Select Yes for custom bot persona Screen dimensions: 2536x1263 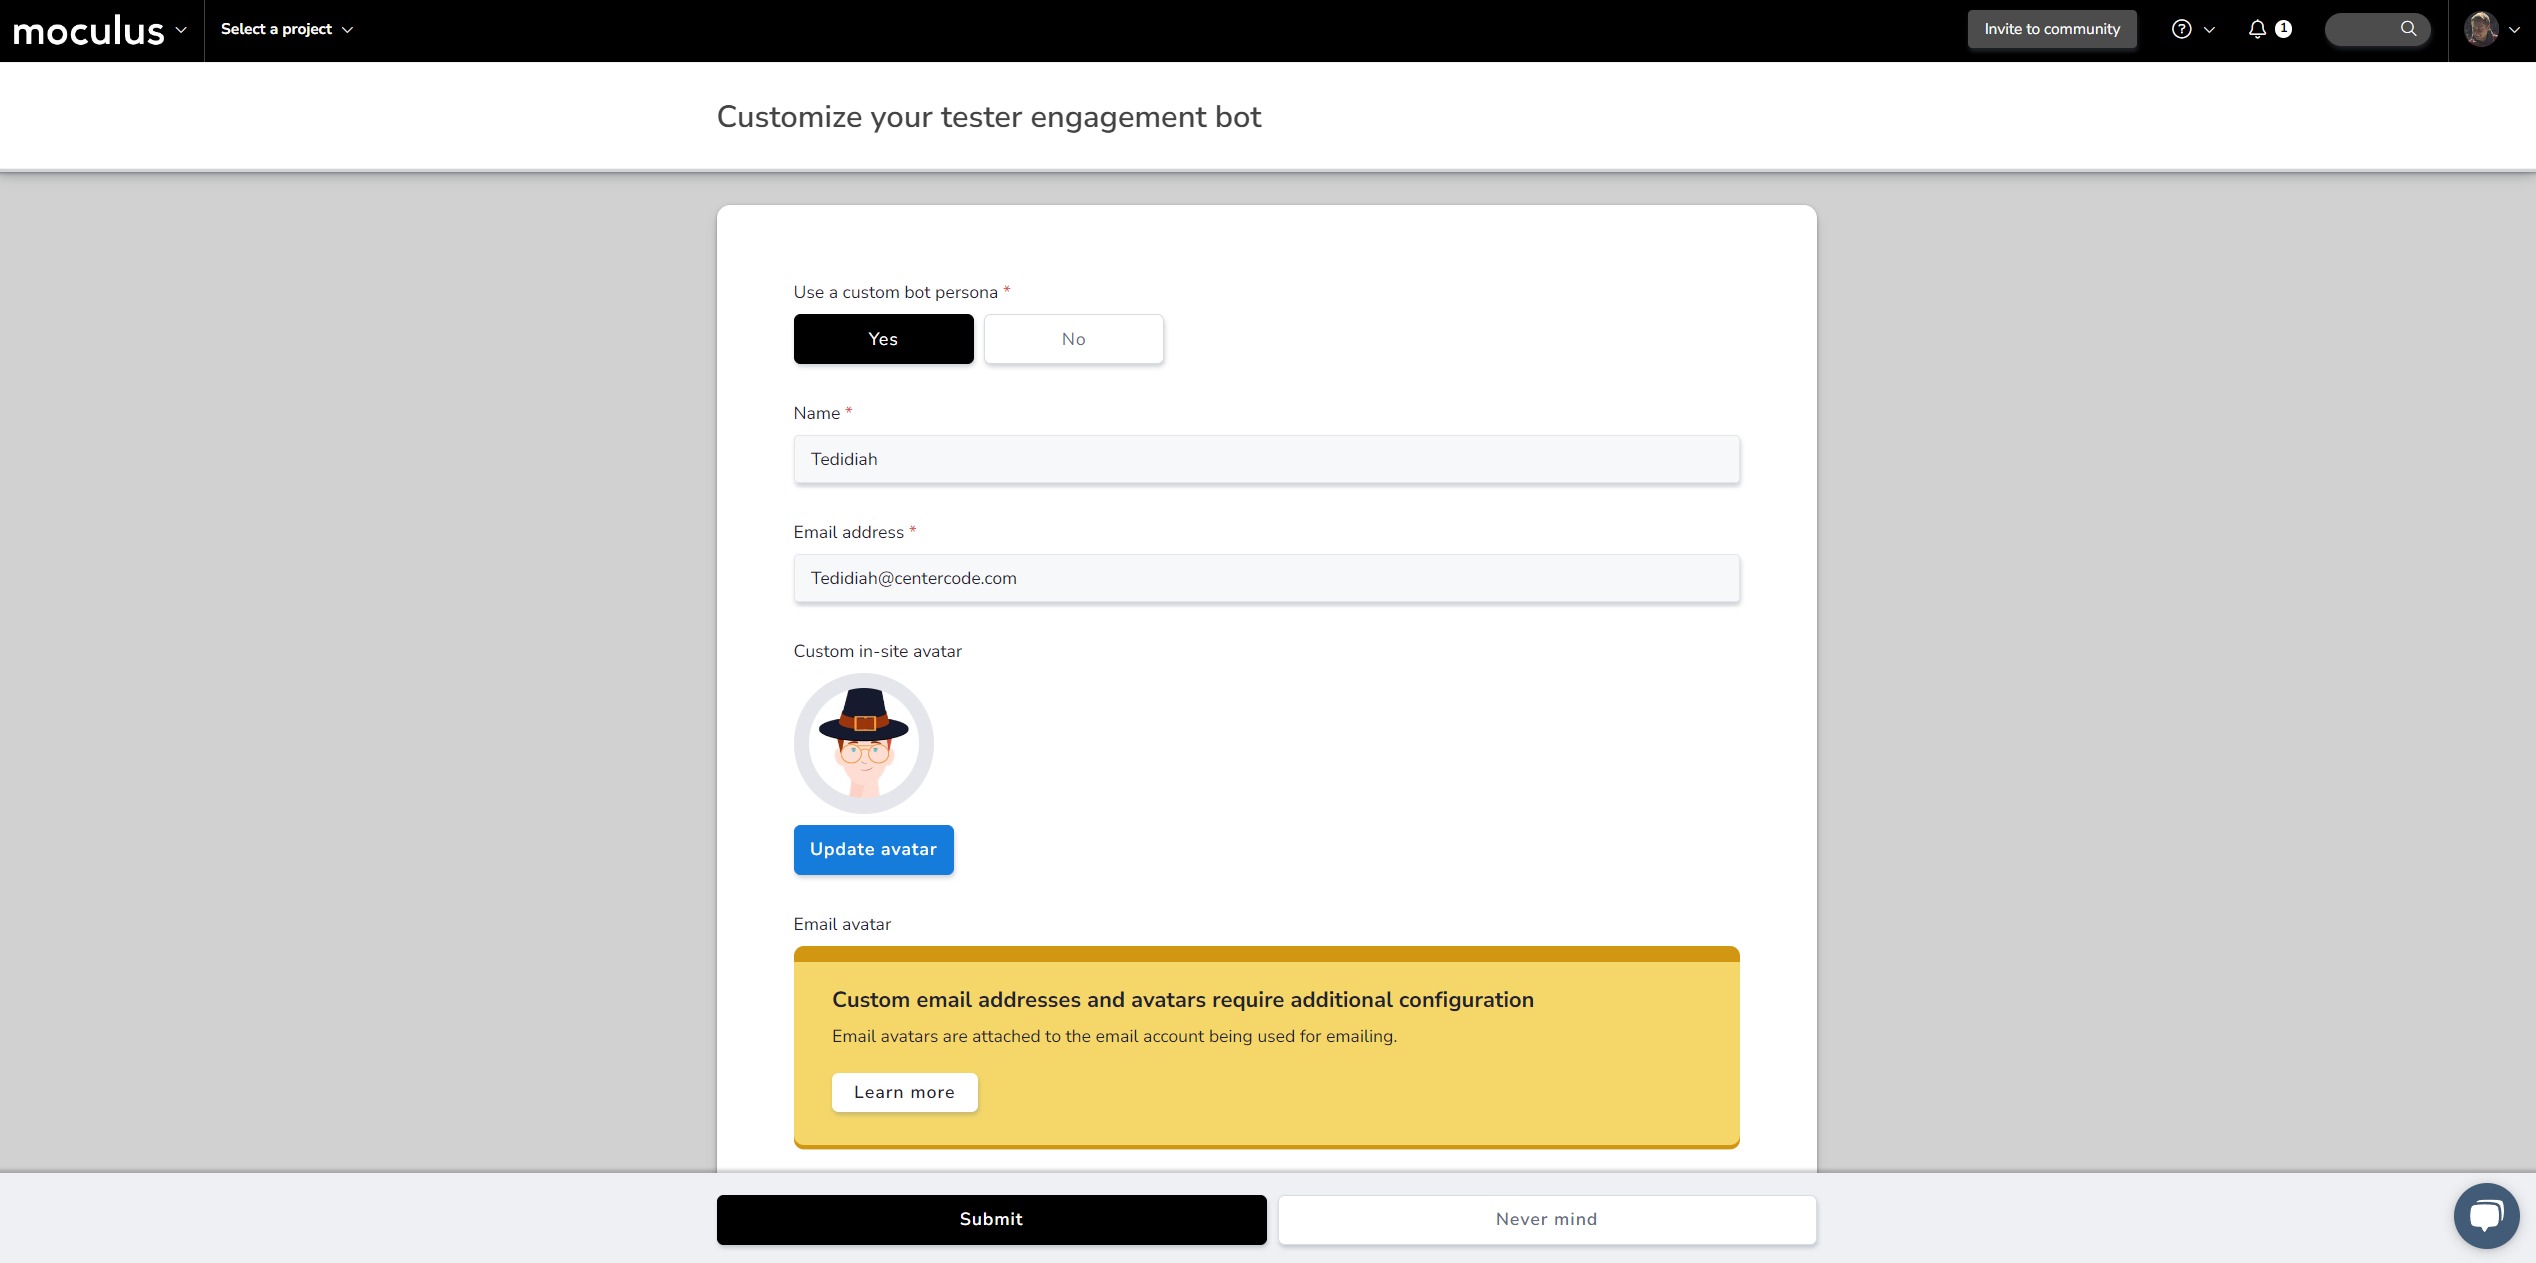(883, 339)
